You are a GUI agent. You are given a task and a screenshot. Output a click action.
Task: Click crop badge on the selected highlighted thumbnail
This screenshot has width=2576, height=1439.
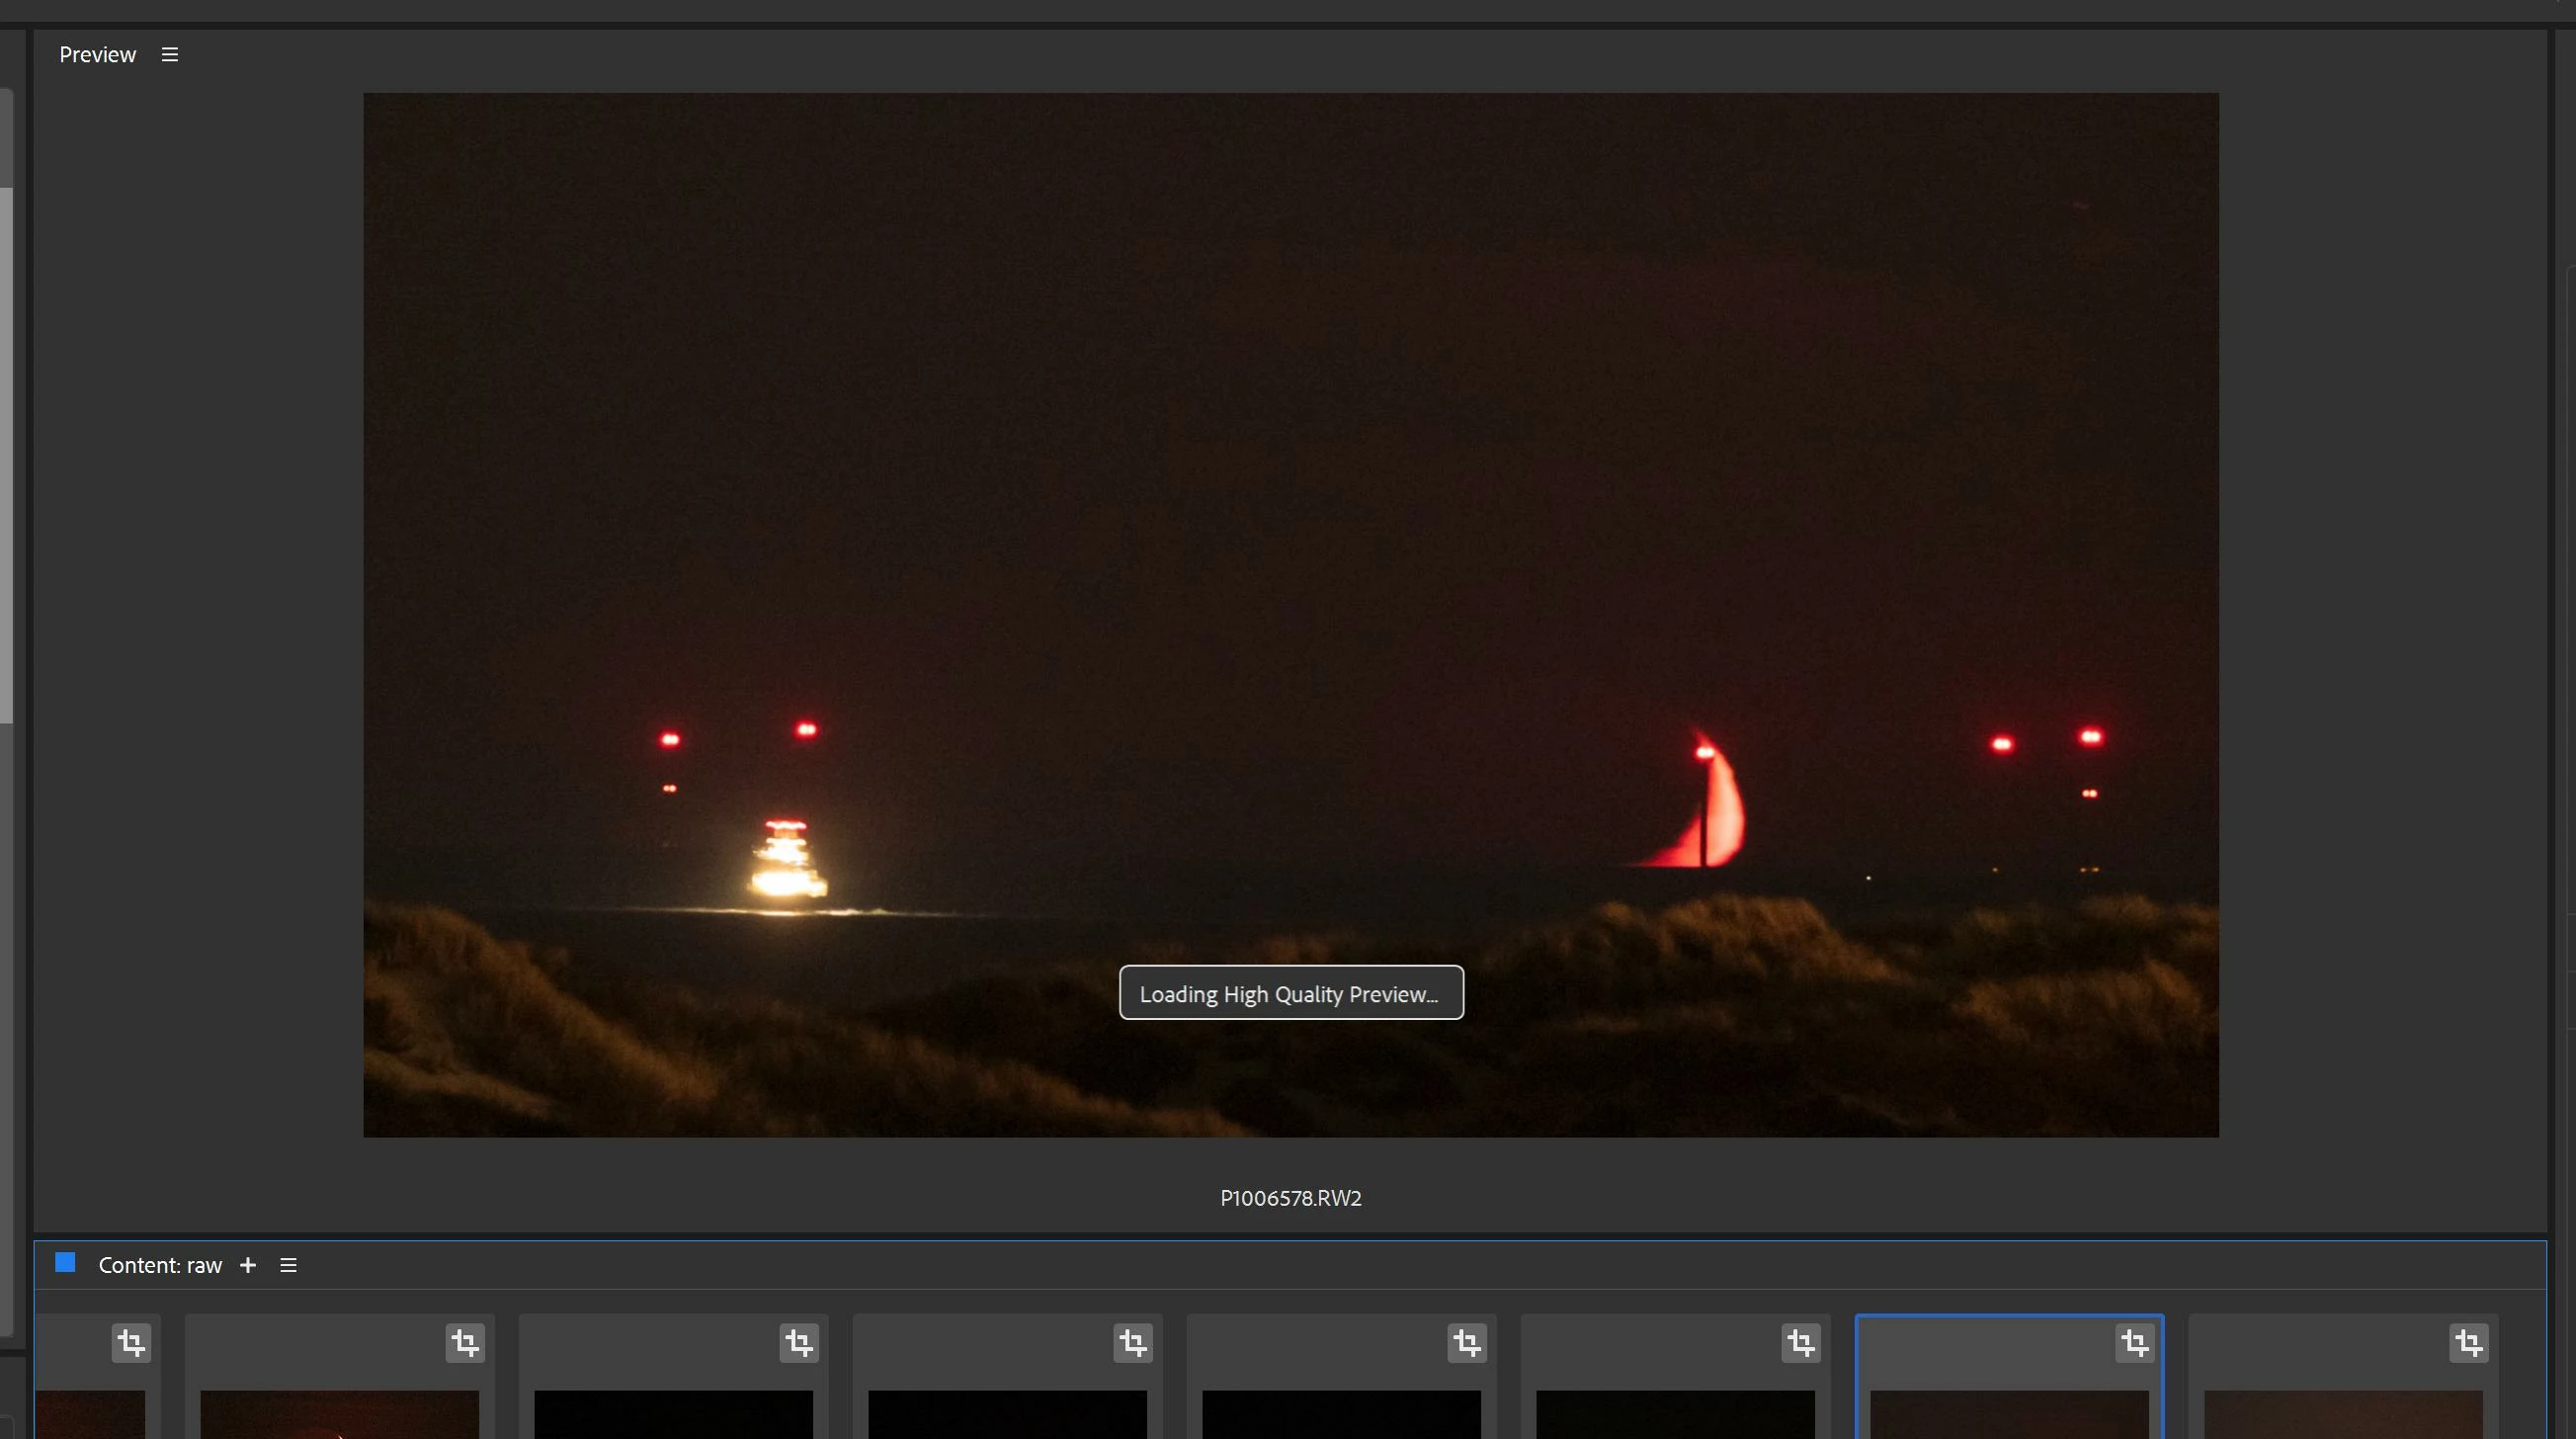(2134, 1343)
